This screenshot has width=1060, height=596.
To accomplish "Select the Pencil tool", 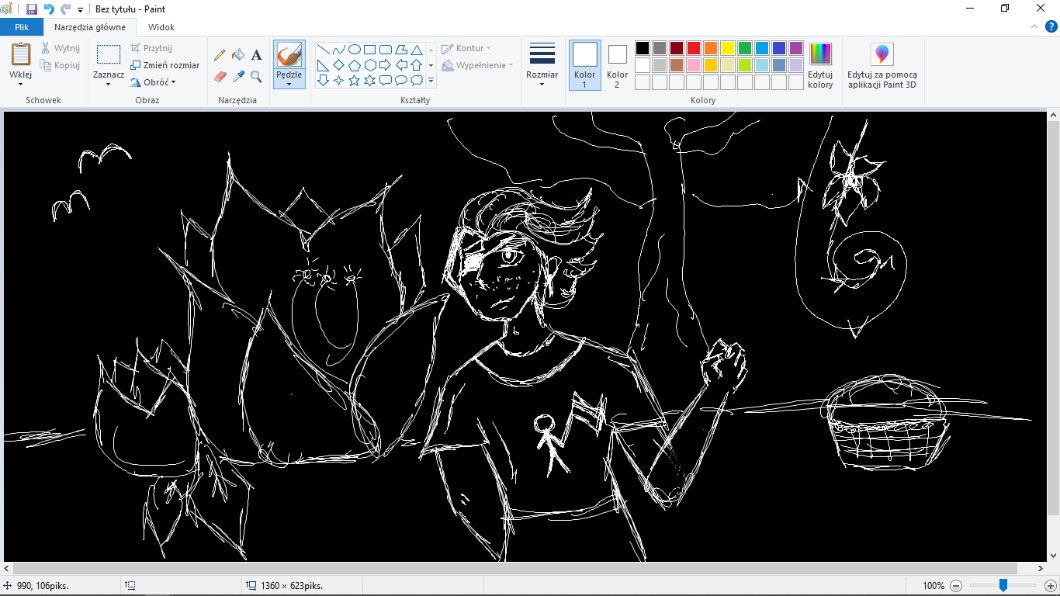I will pyautogui.click(x=220, y=55).
